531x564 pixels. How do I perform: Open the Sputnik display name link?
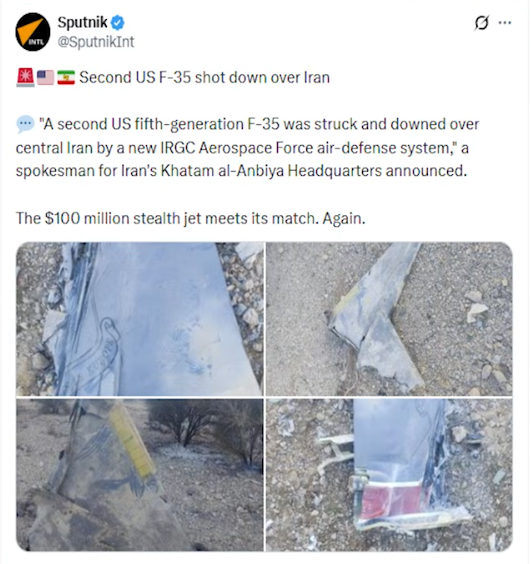point(82,23)
